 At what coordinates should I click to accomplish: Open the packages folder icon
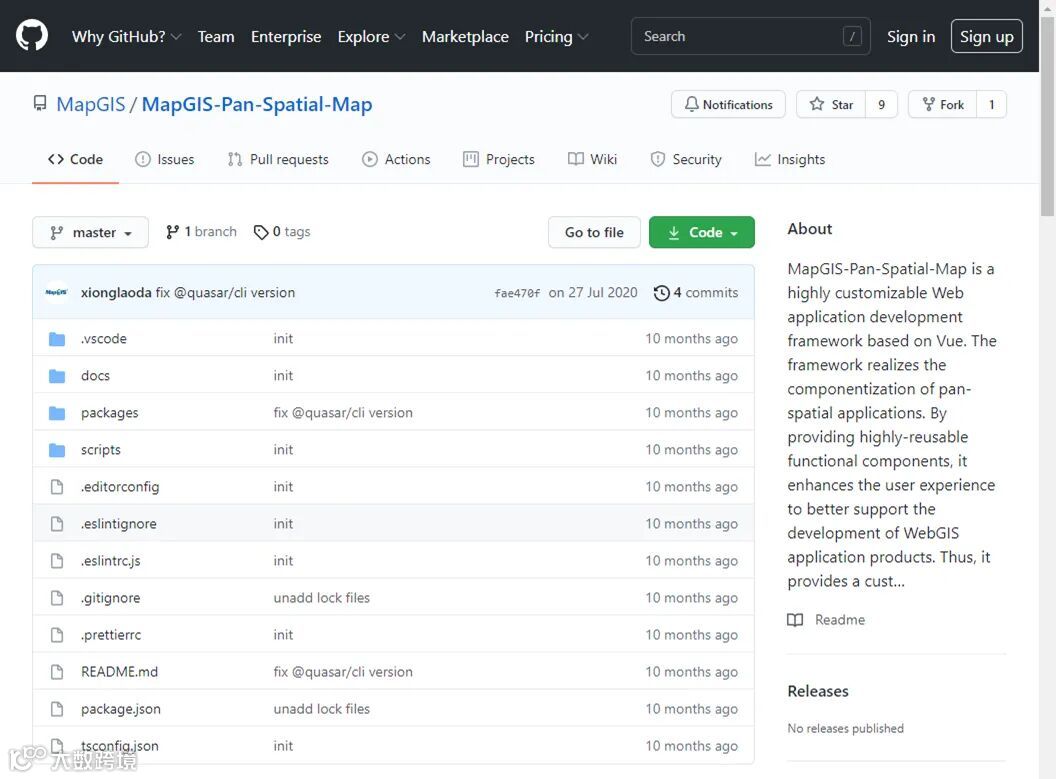(57, 413)
